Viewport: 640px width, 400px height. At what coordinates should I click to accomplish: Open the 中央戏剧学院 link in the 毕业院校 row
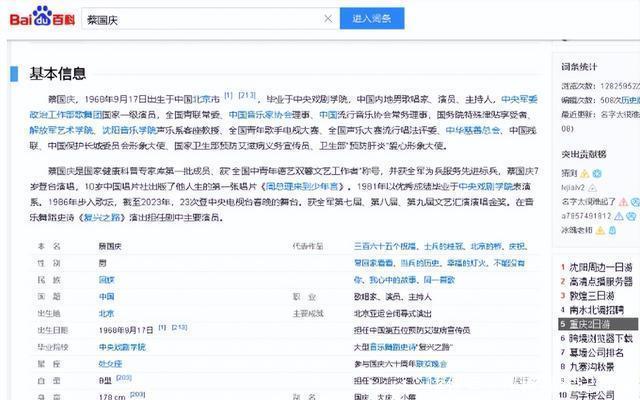pos(122,347)
